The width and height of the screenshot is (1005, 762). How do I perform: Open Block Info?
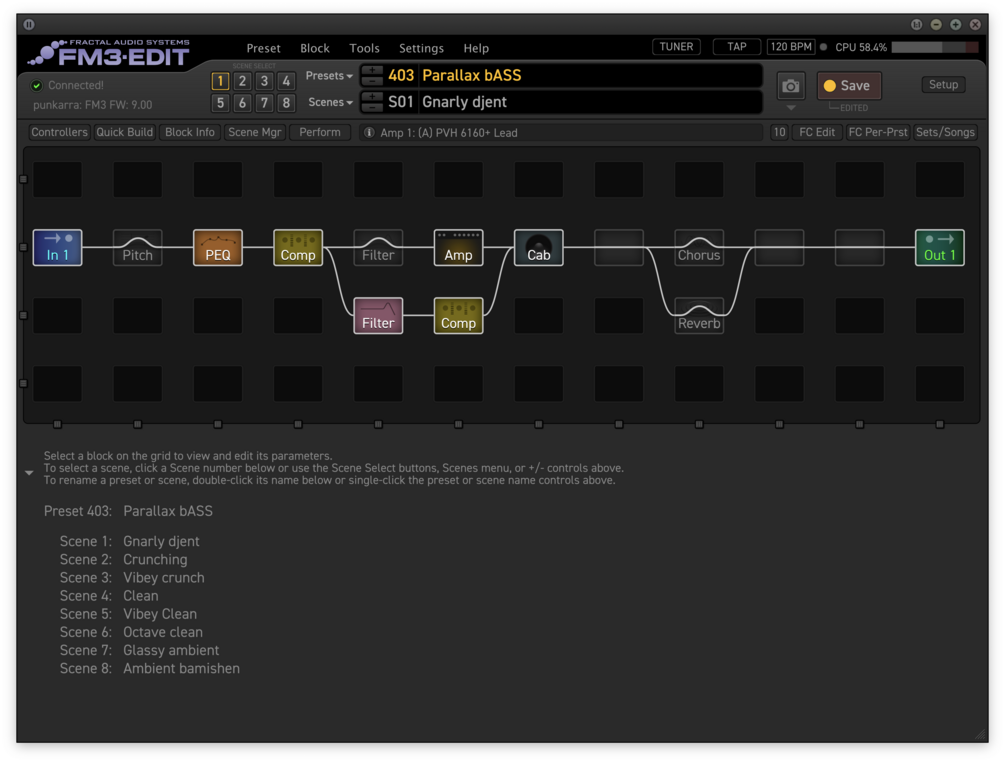tap(190, 132)
